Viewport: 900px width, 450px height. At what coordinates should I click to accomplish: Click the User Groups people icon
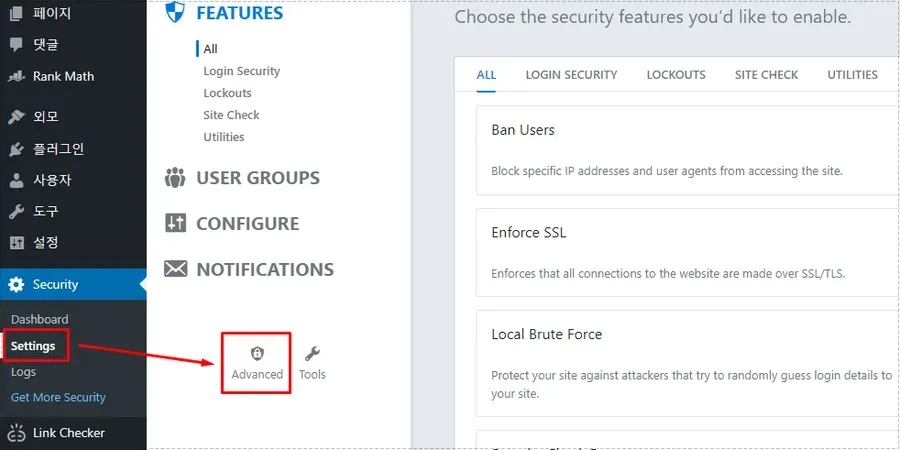[175, 177]
